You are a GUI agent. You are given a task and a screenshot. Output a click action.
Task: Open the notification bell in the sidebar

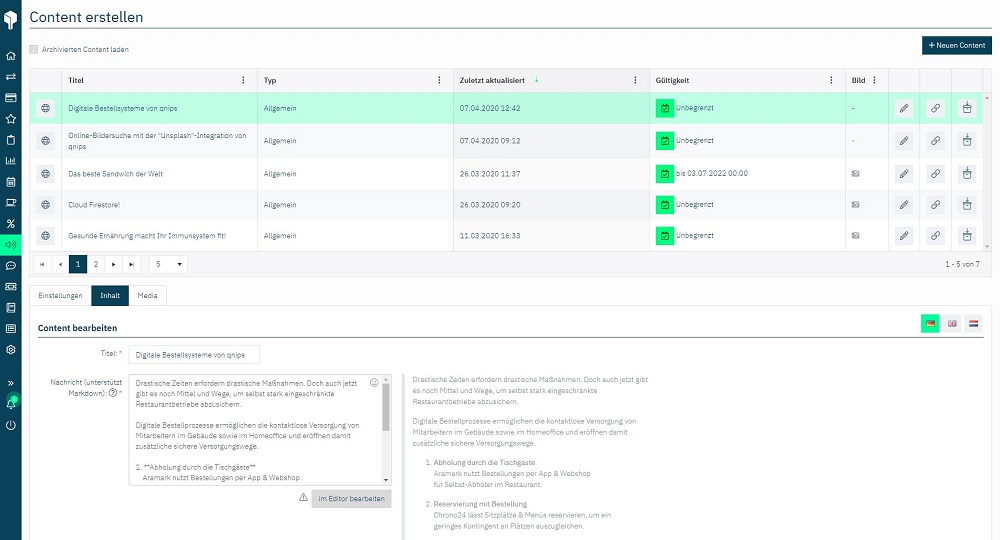[11, 404]
